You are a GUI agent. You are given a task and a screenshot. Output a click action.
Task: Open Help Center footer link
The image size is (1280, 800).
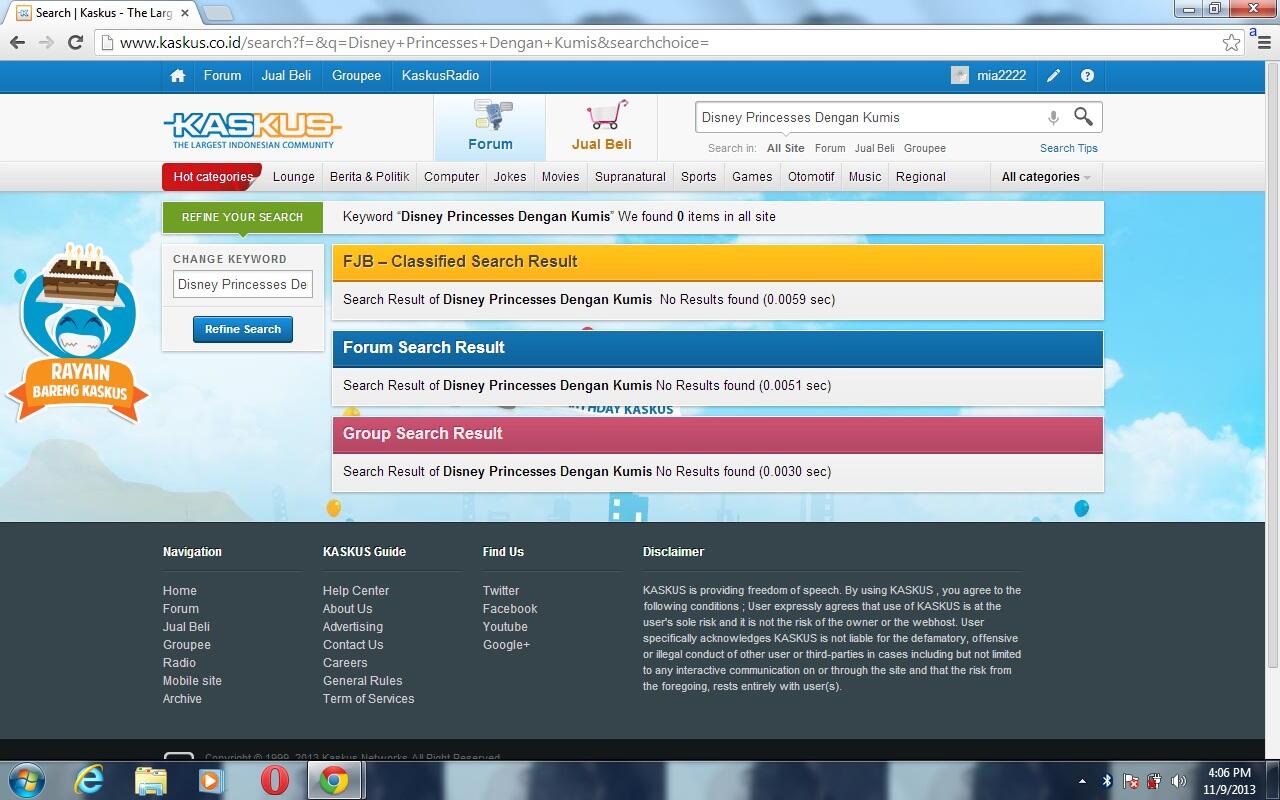point(356,591)
